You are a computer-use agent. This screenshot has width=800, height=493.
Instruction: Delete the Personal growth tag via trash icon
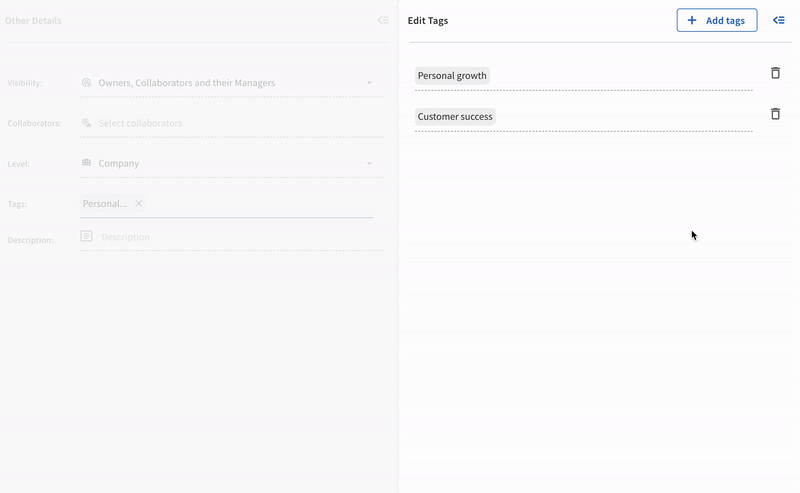point(775,73)
